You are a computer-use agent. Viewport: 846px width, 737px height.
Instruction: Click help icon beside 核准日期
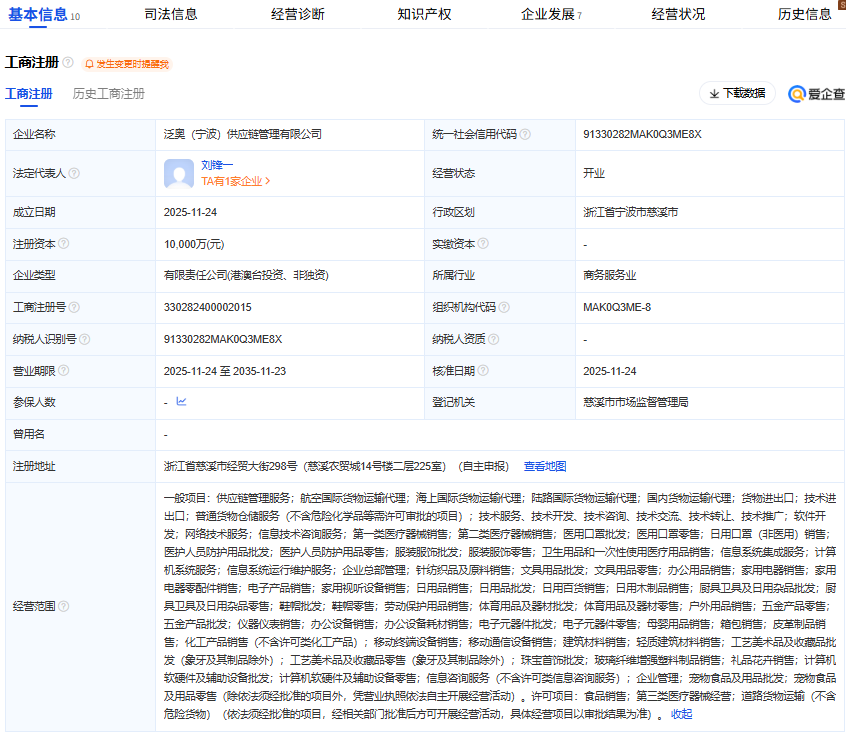tap(483, 370)
